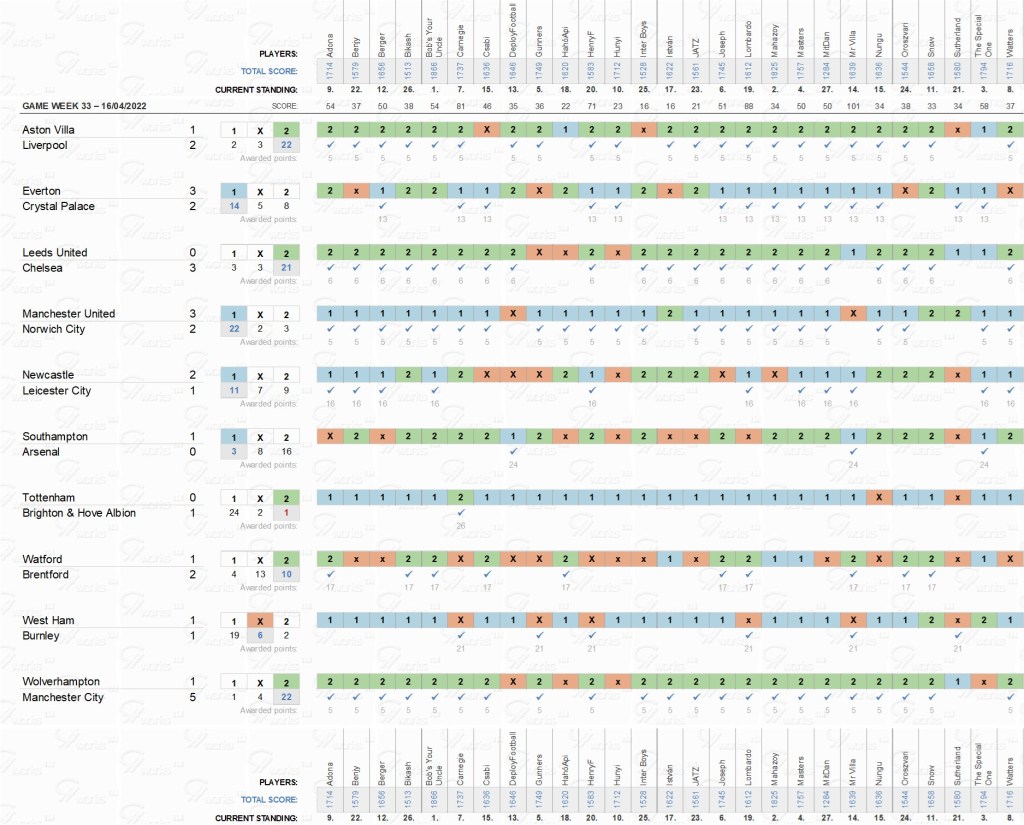Image resolution: width=1024 pixels, height=825 pixels.
Task: Click Carnage's checkmark in the Tottenham row
Action: pos(460,513)
